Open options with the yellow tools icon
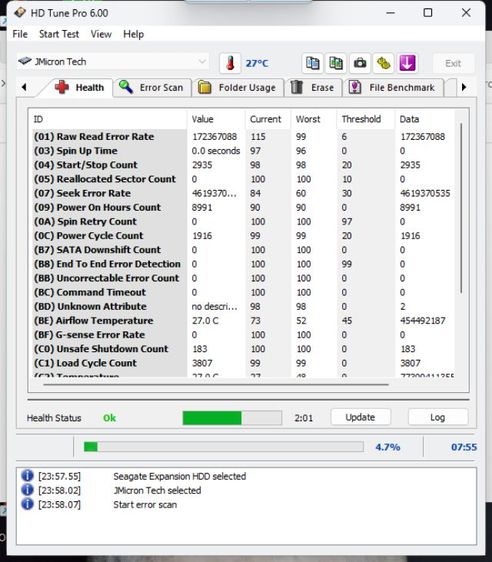The height and width of the screenshot is (562, 492). point(383,63)
